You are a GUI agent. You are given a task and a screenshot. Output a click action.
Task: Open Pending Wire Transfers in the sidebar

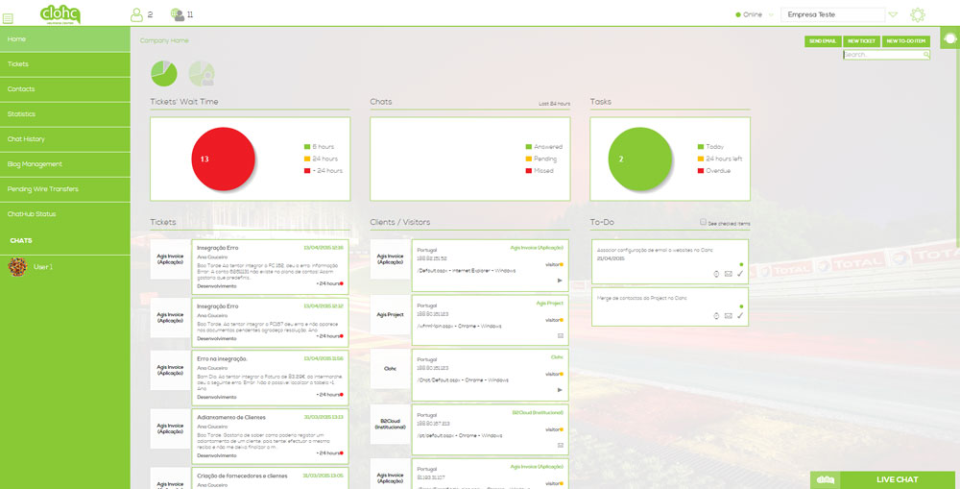click(x=65, y=190)
